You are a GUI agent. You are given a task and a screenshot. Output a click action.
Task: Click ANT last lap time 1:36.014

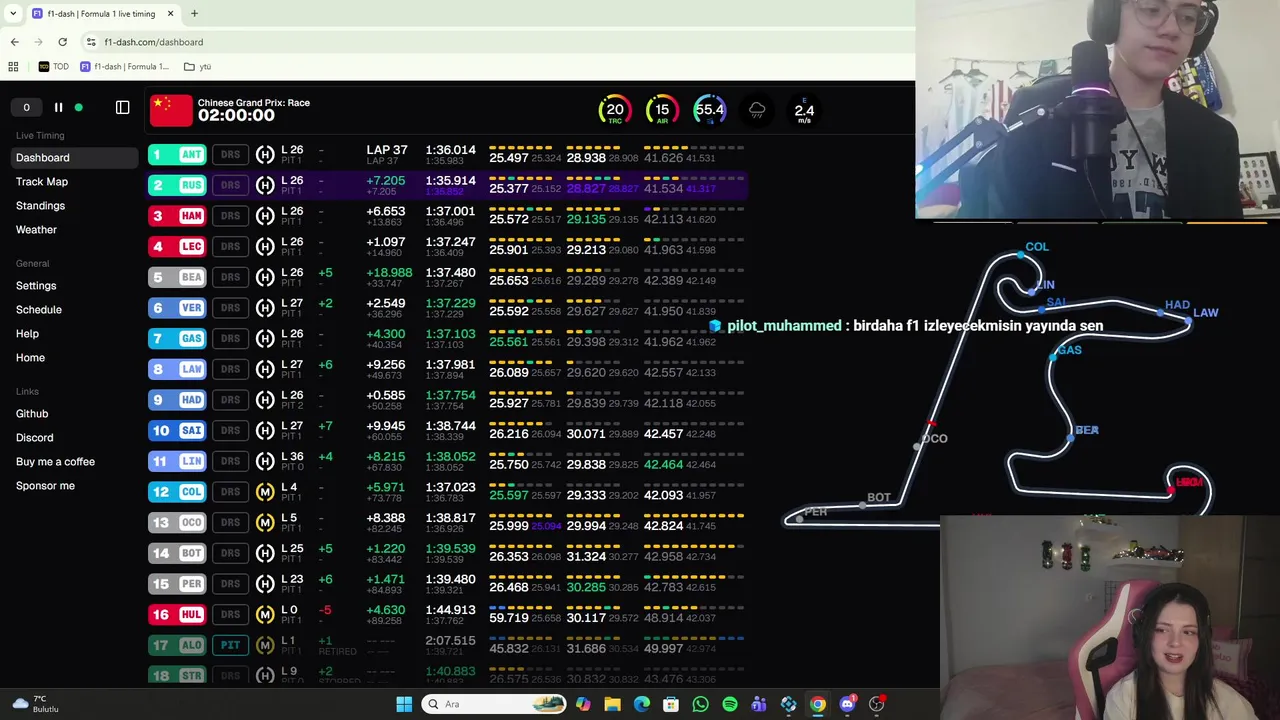(450, 150)
